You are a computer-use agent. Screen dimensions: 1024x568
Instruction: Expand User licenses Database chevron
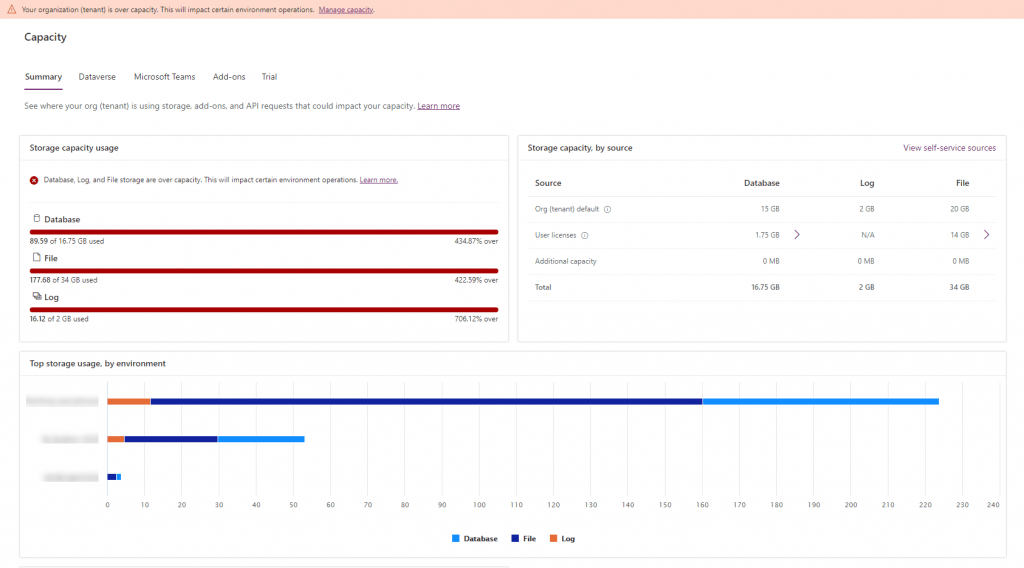pyautogui.click(x=797, y=234)
